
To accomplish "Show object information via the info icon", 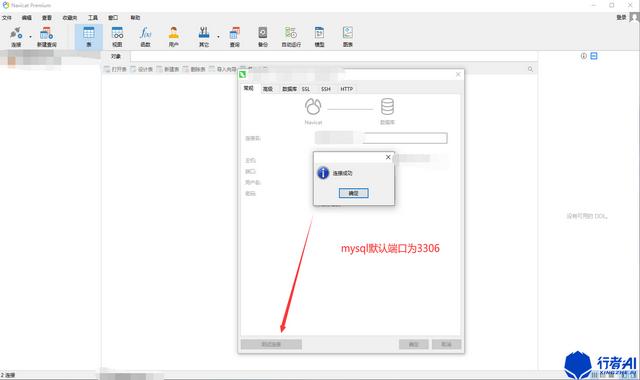I will (584, 56).
